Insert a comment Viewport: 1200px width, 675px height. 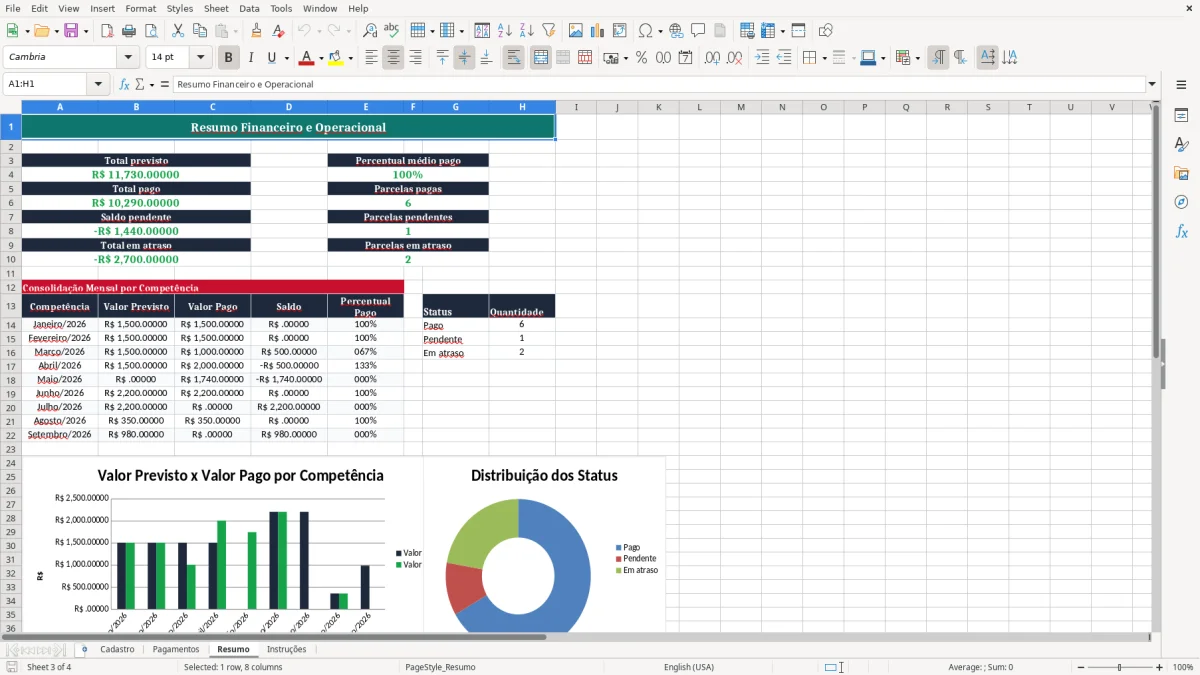(x=698, y=31)
